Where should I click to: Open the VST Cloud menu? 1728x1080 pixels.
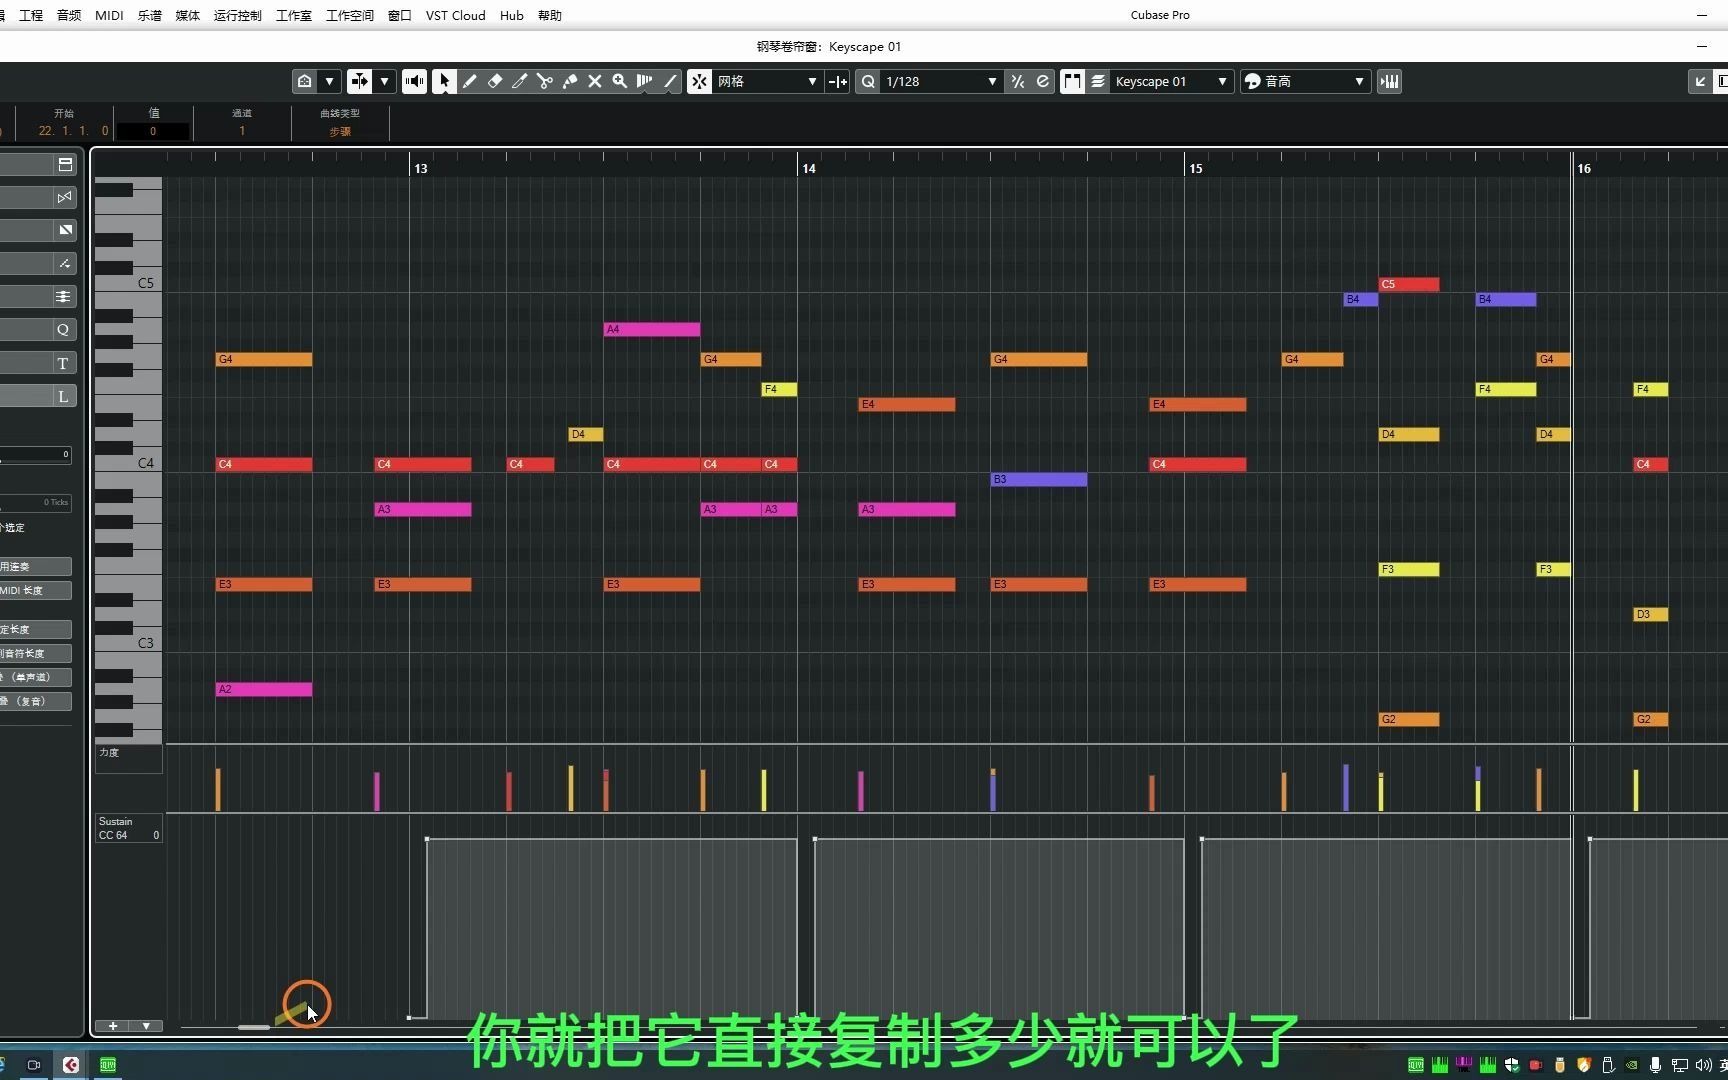[x=455, y=15]
